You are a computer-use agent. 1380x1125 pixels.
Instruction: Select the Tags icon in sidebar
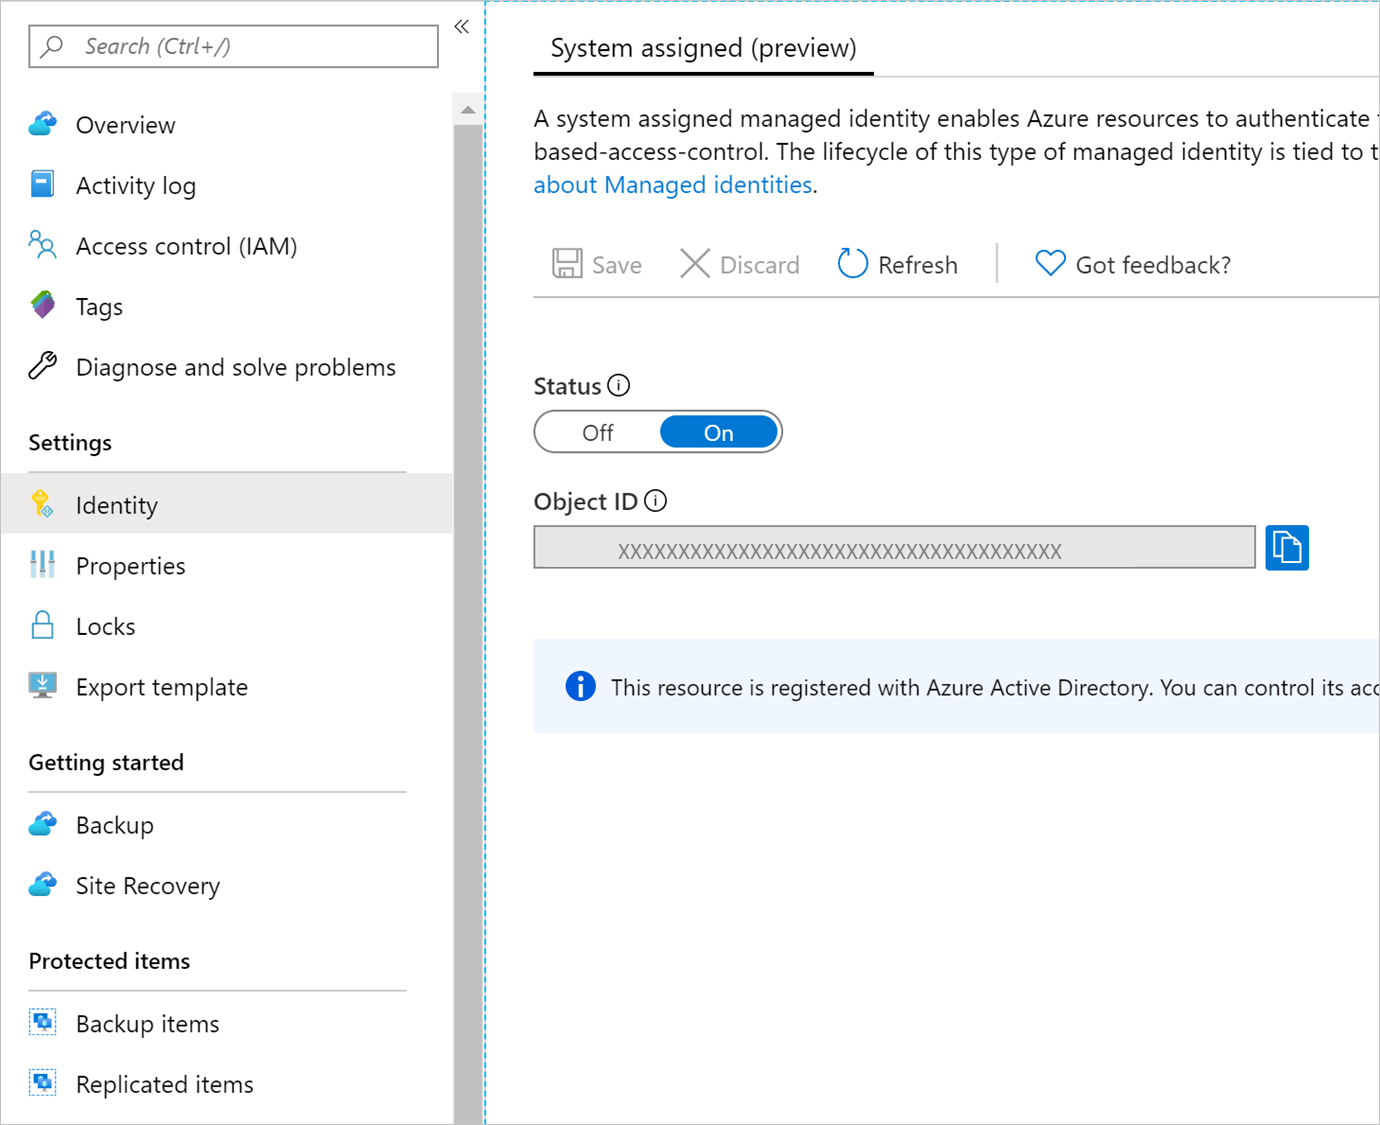click(43, 305)
